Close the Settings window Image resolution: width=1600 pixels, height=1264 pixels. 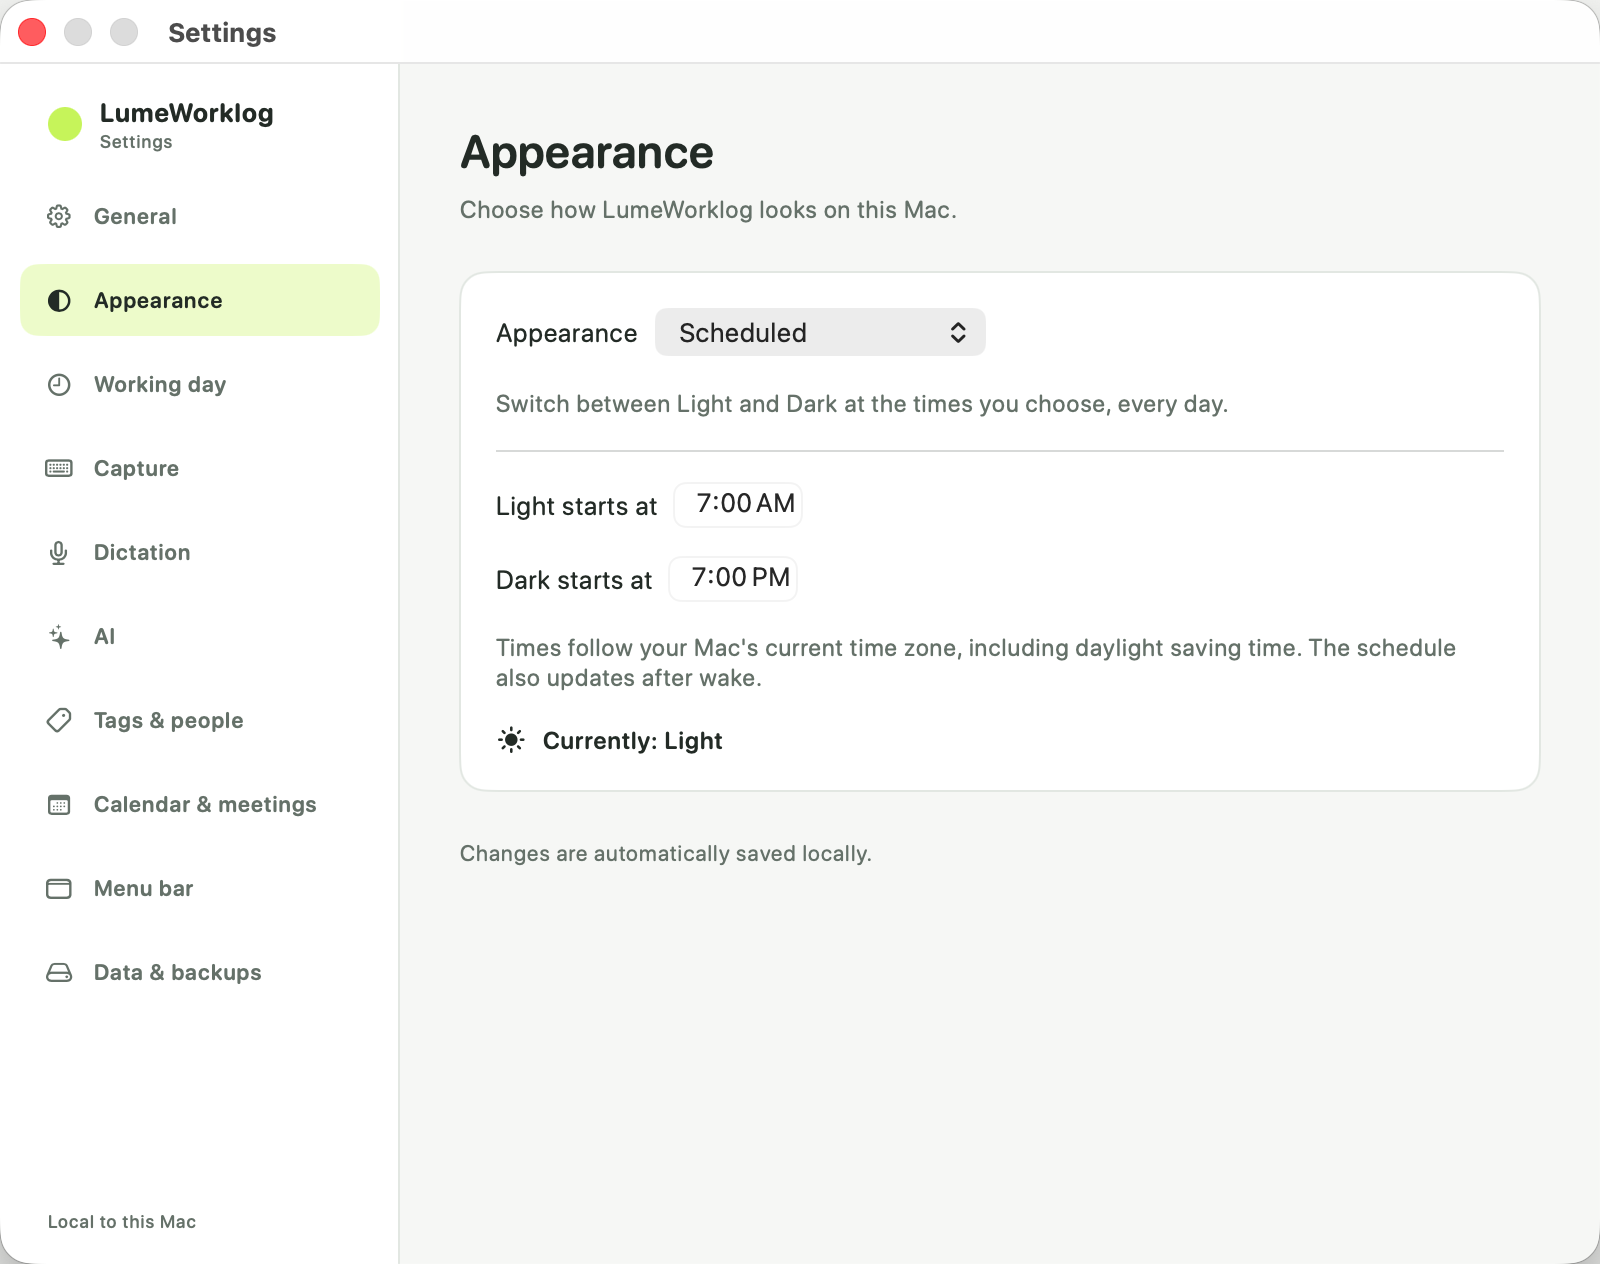coord(32,32)
